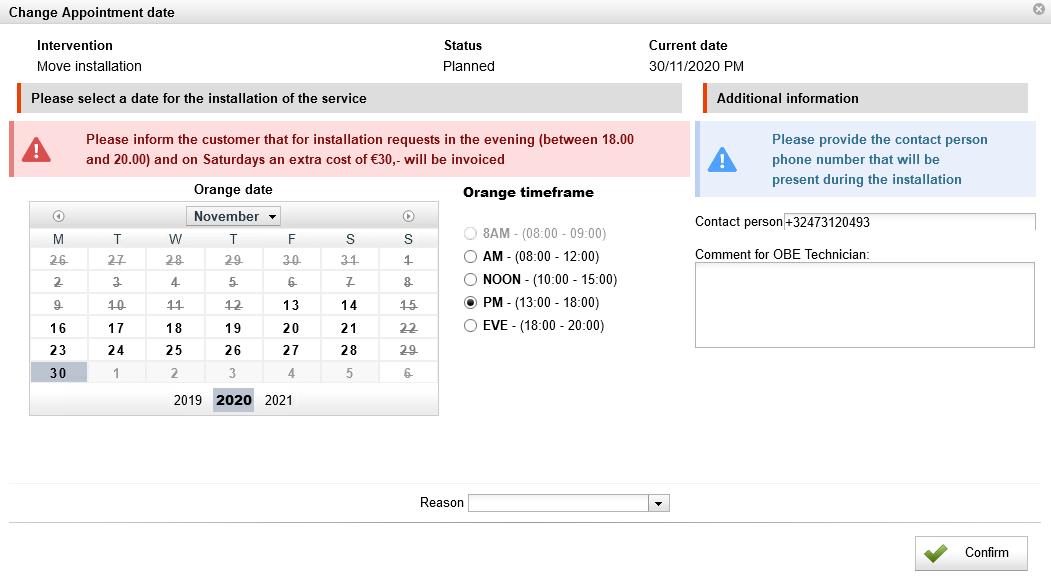Go to next month in calendar

point(408,216)
